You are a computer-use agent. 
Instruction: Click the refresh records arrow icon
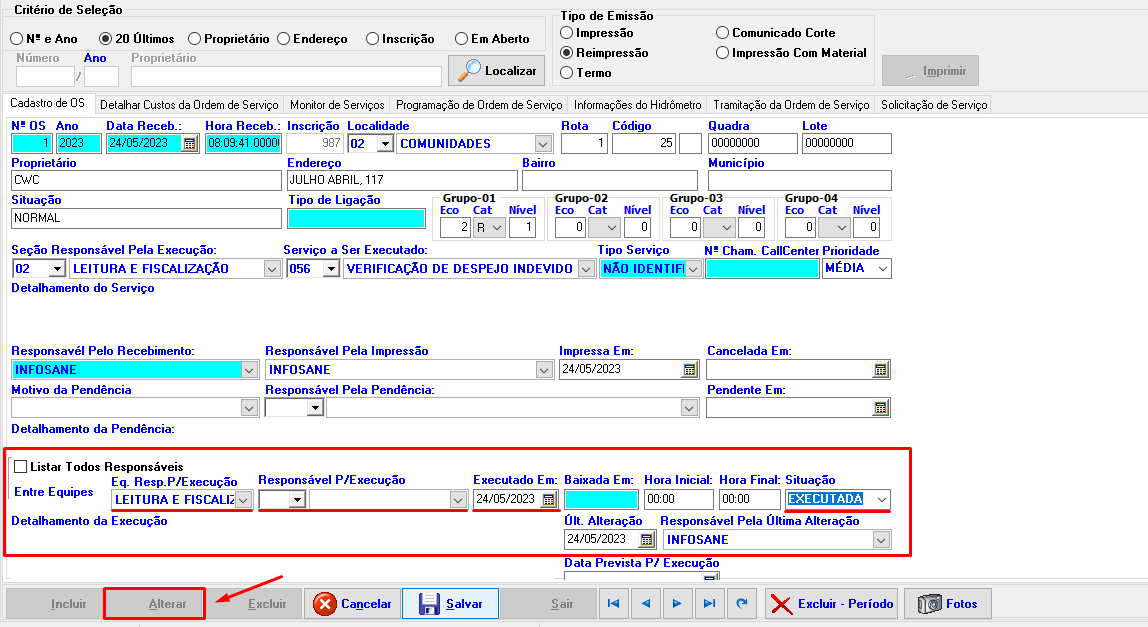point(741,604)
